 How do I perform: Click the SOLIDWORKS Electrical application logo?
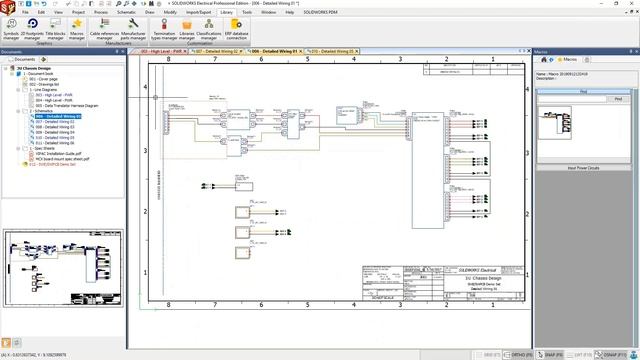(x=7, y=7)
